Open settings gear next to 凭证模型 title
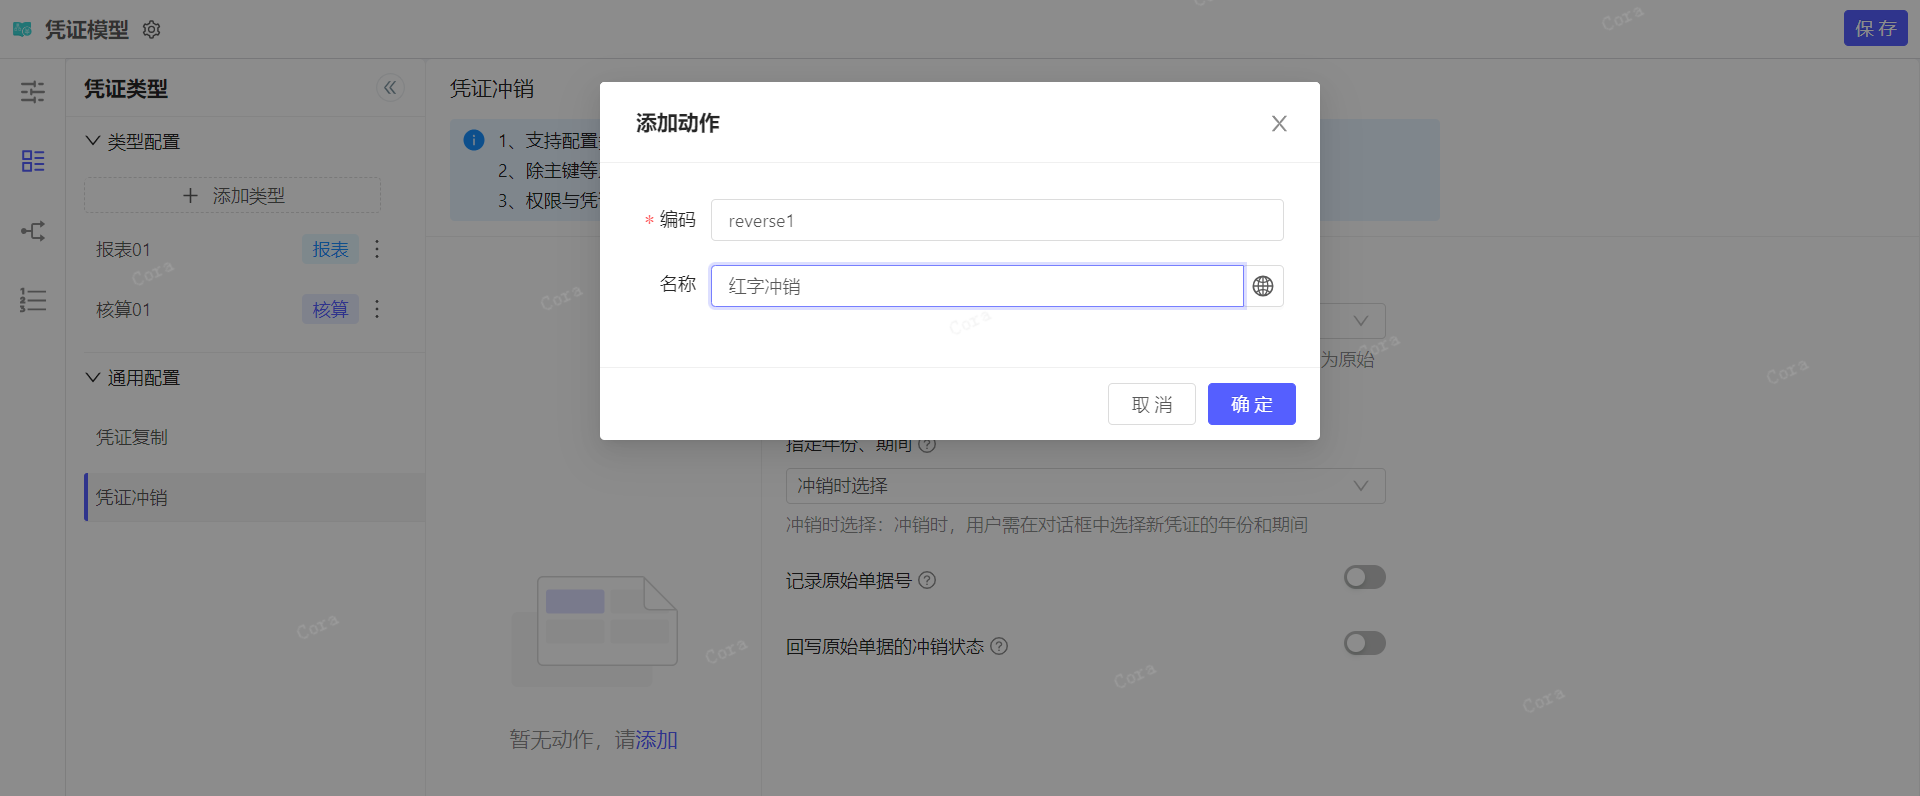 152,30
